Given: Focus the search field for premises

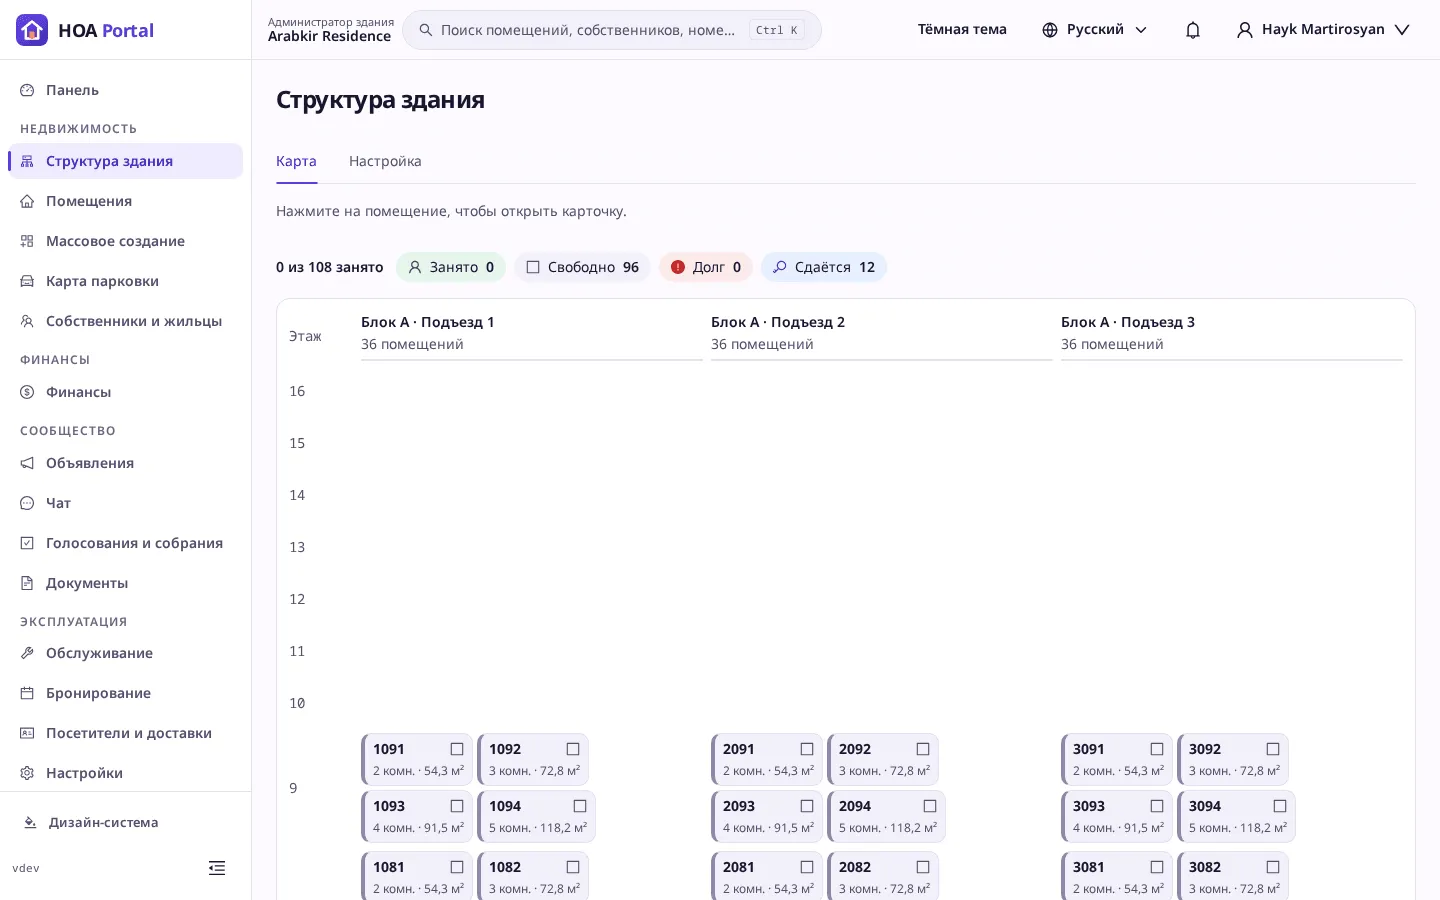Looking at the screenshot, I should click(612, 30).
